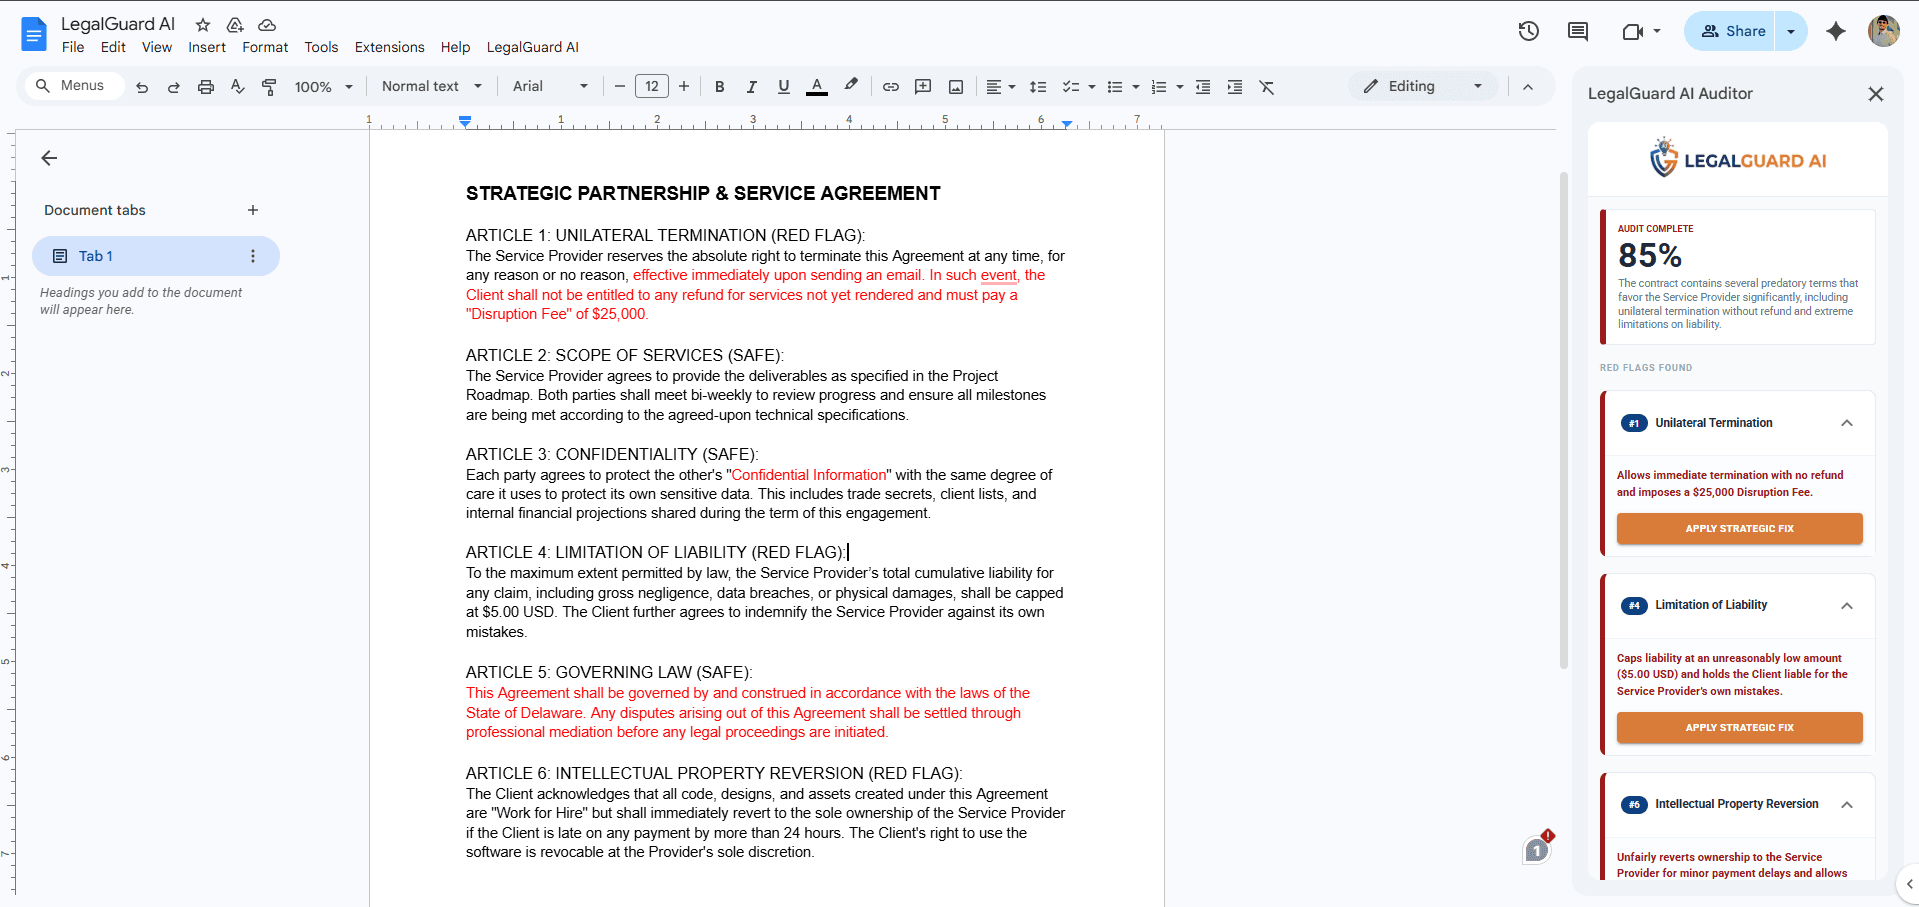1919x907 pixels.
Task: Open the Insert menu
Action: click(x=207, y=47)
